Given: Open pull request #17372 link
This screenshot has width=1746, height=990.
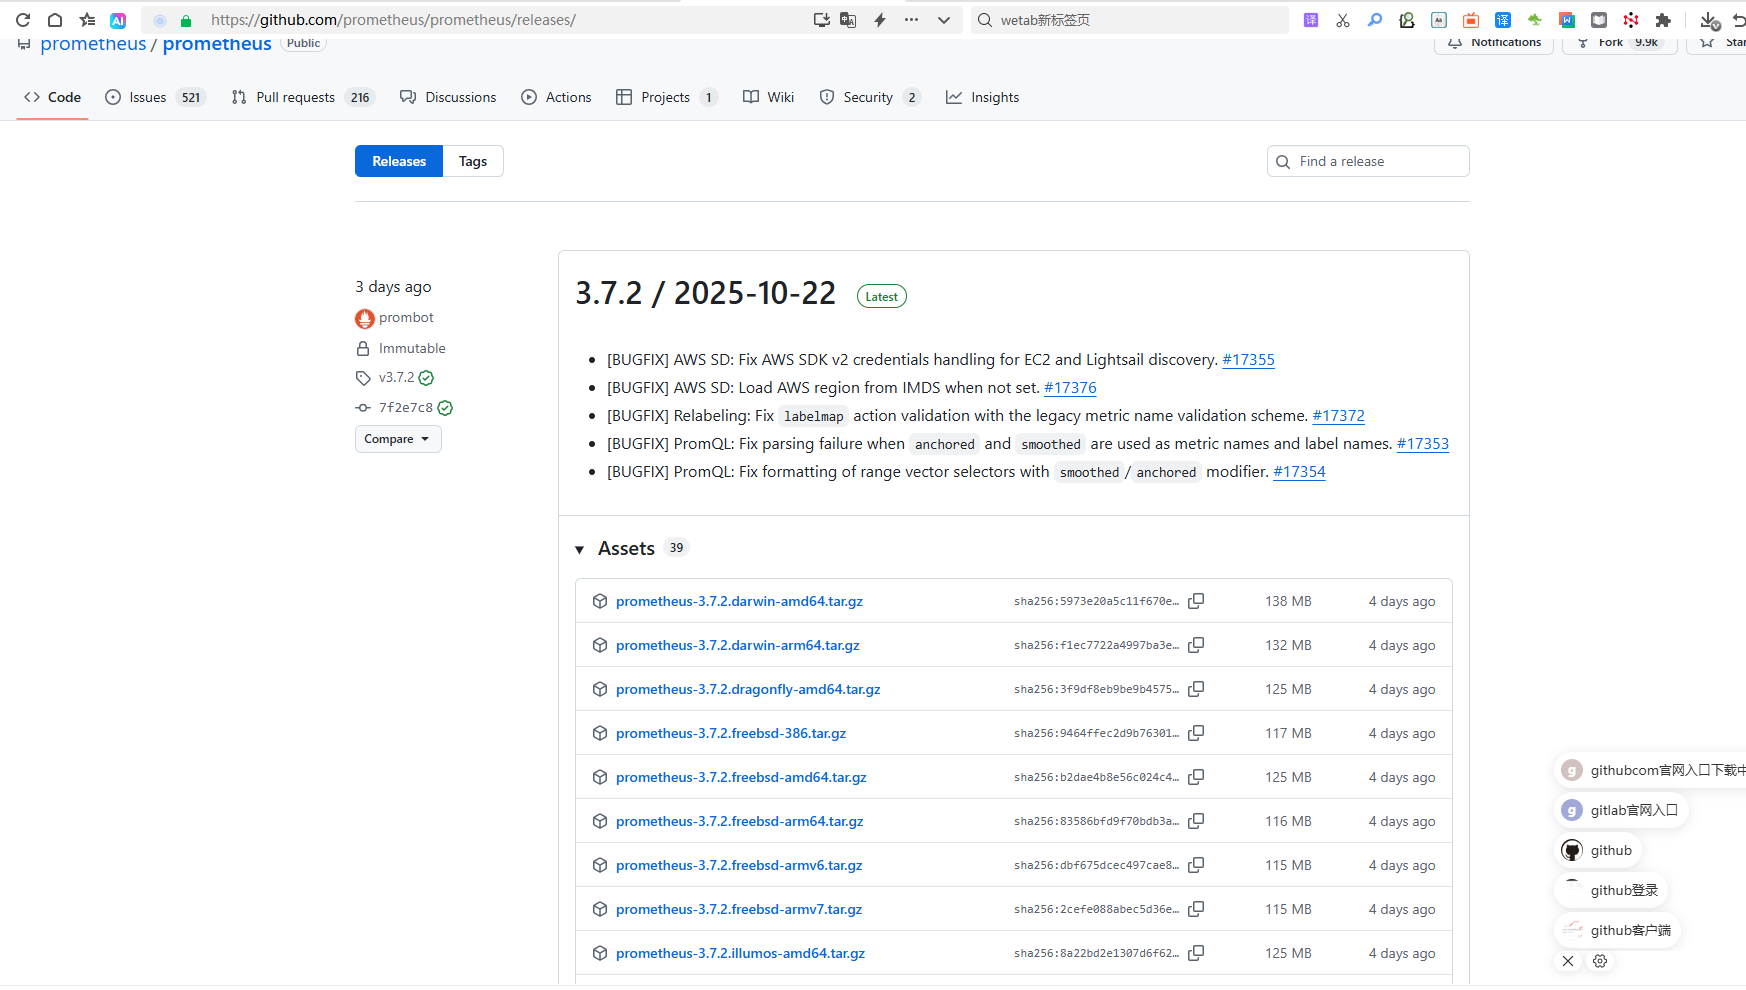Looking at the screenshot, I should click(x=1338, y=416).
